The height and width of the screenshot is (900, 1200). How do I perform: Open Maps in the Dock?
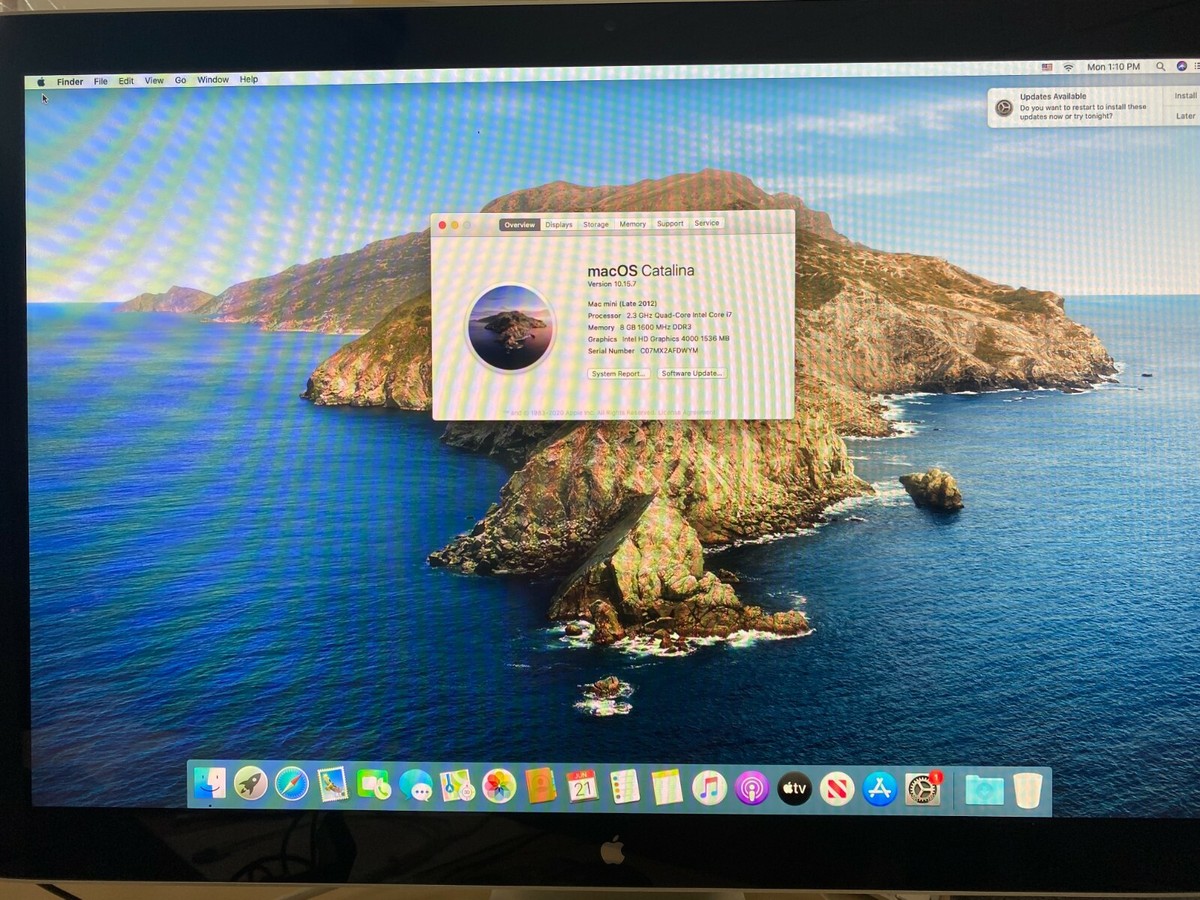tap(457, 786)
